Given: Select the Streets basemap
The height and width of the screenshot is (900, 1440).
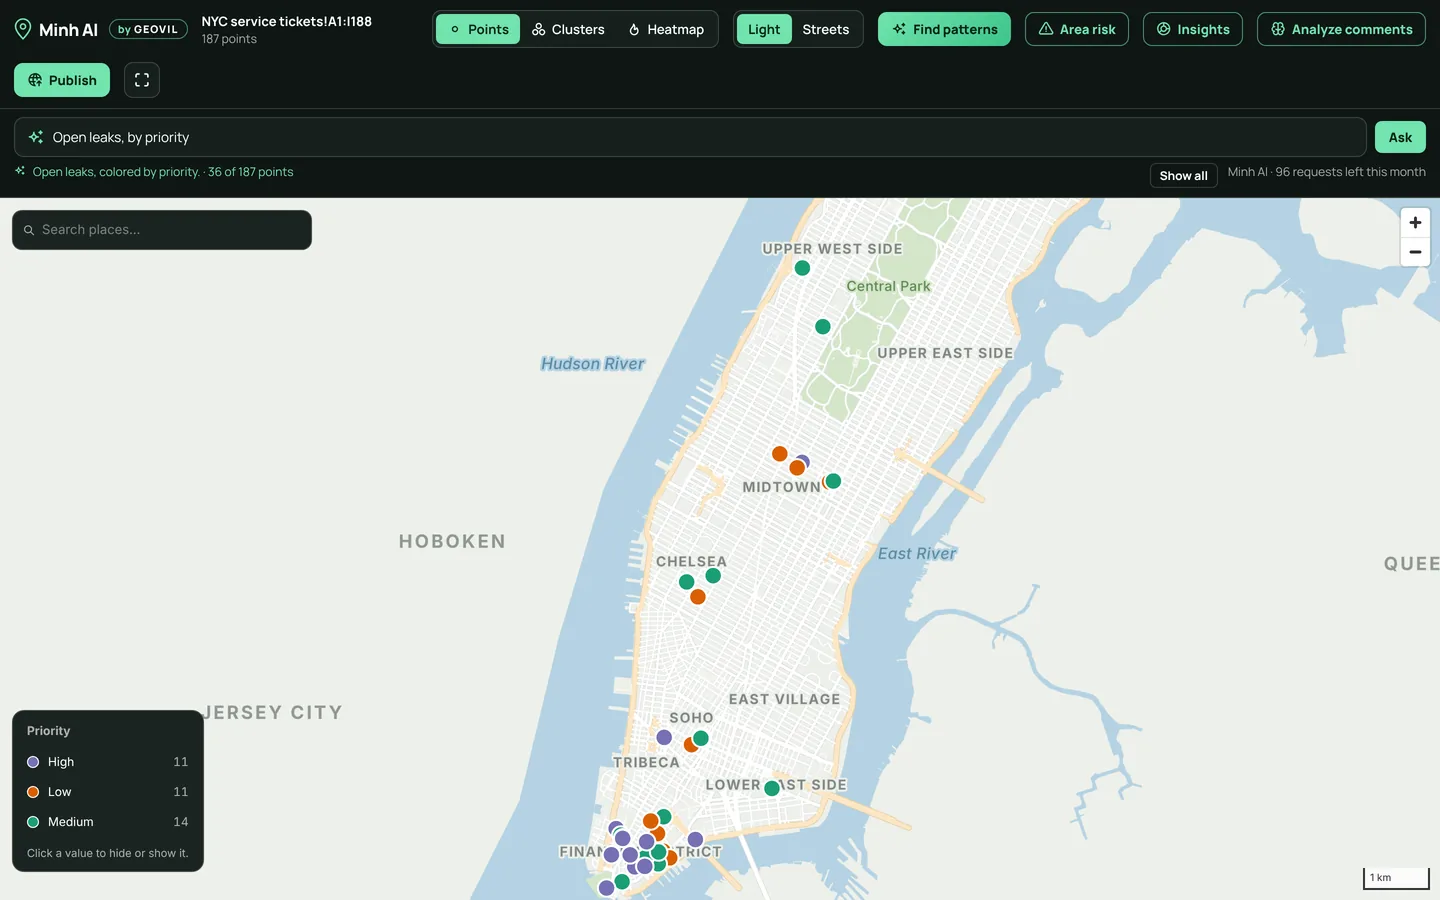Looking at the screenshot, I should 826,29.
